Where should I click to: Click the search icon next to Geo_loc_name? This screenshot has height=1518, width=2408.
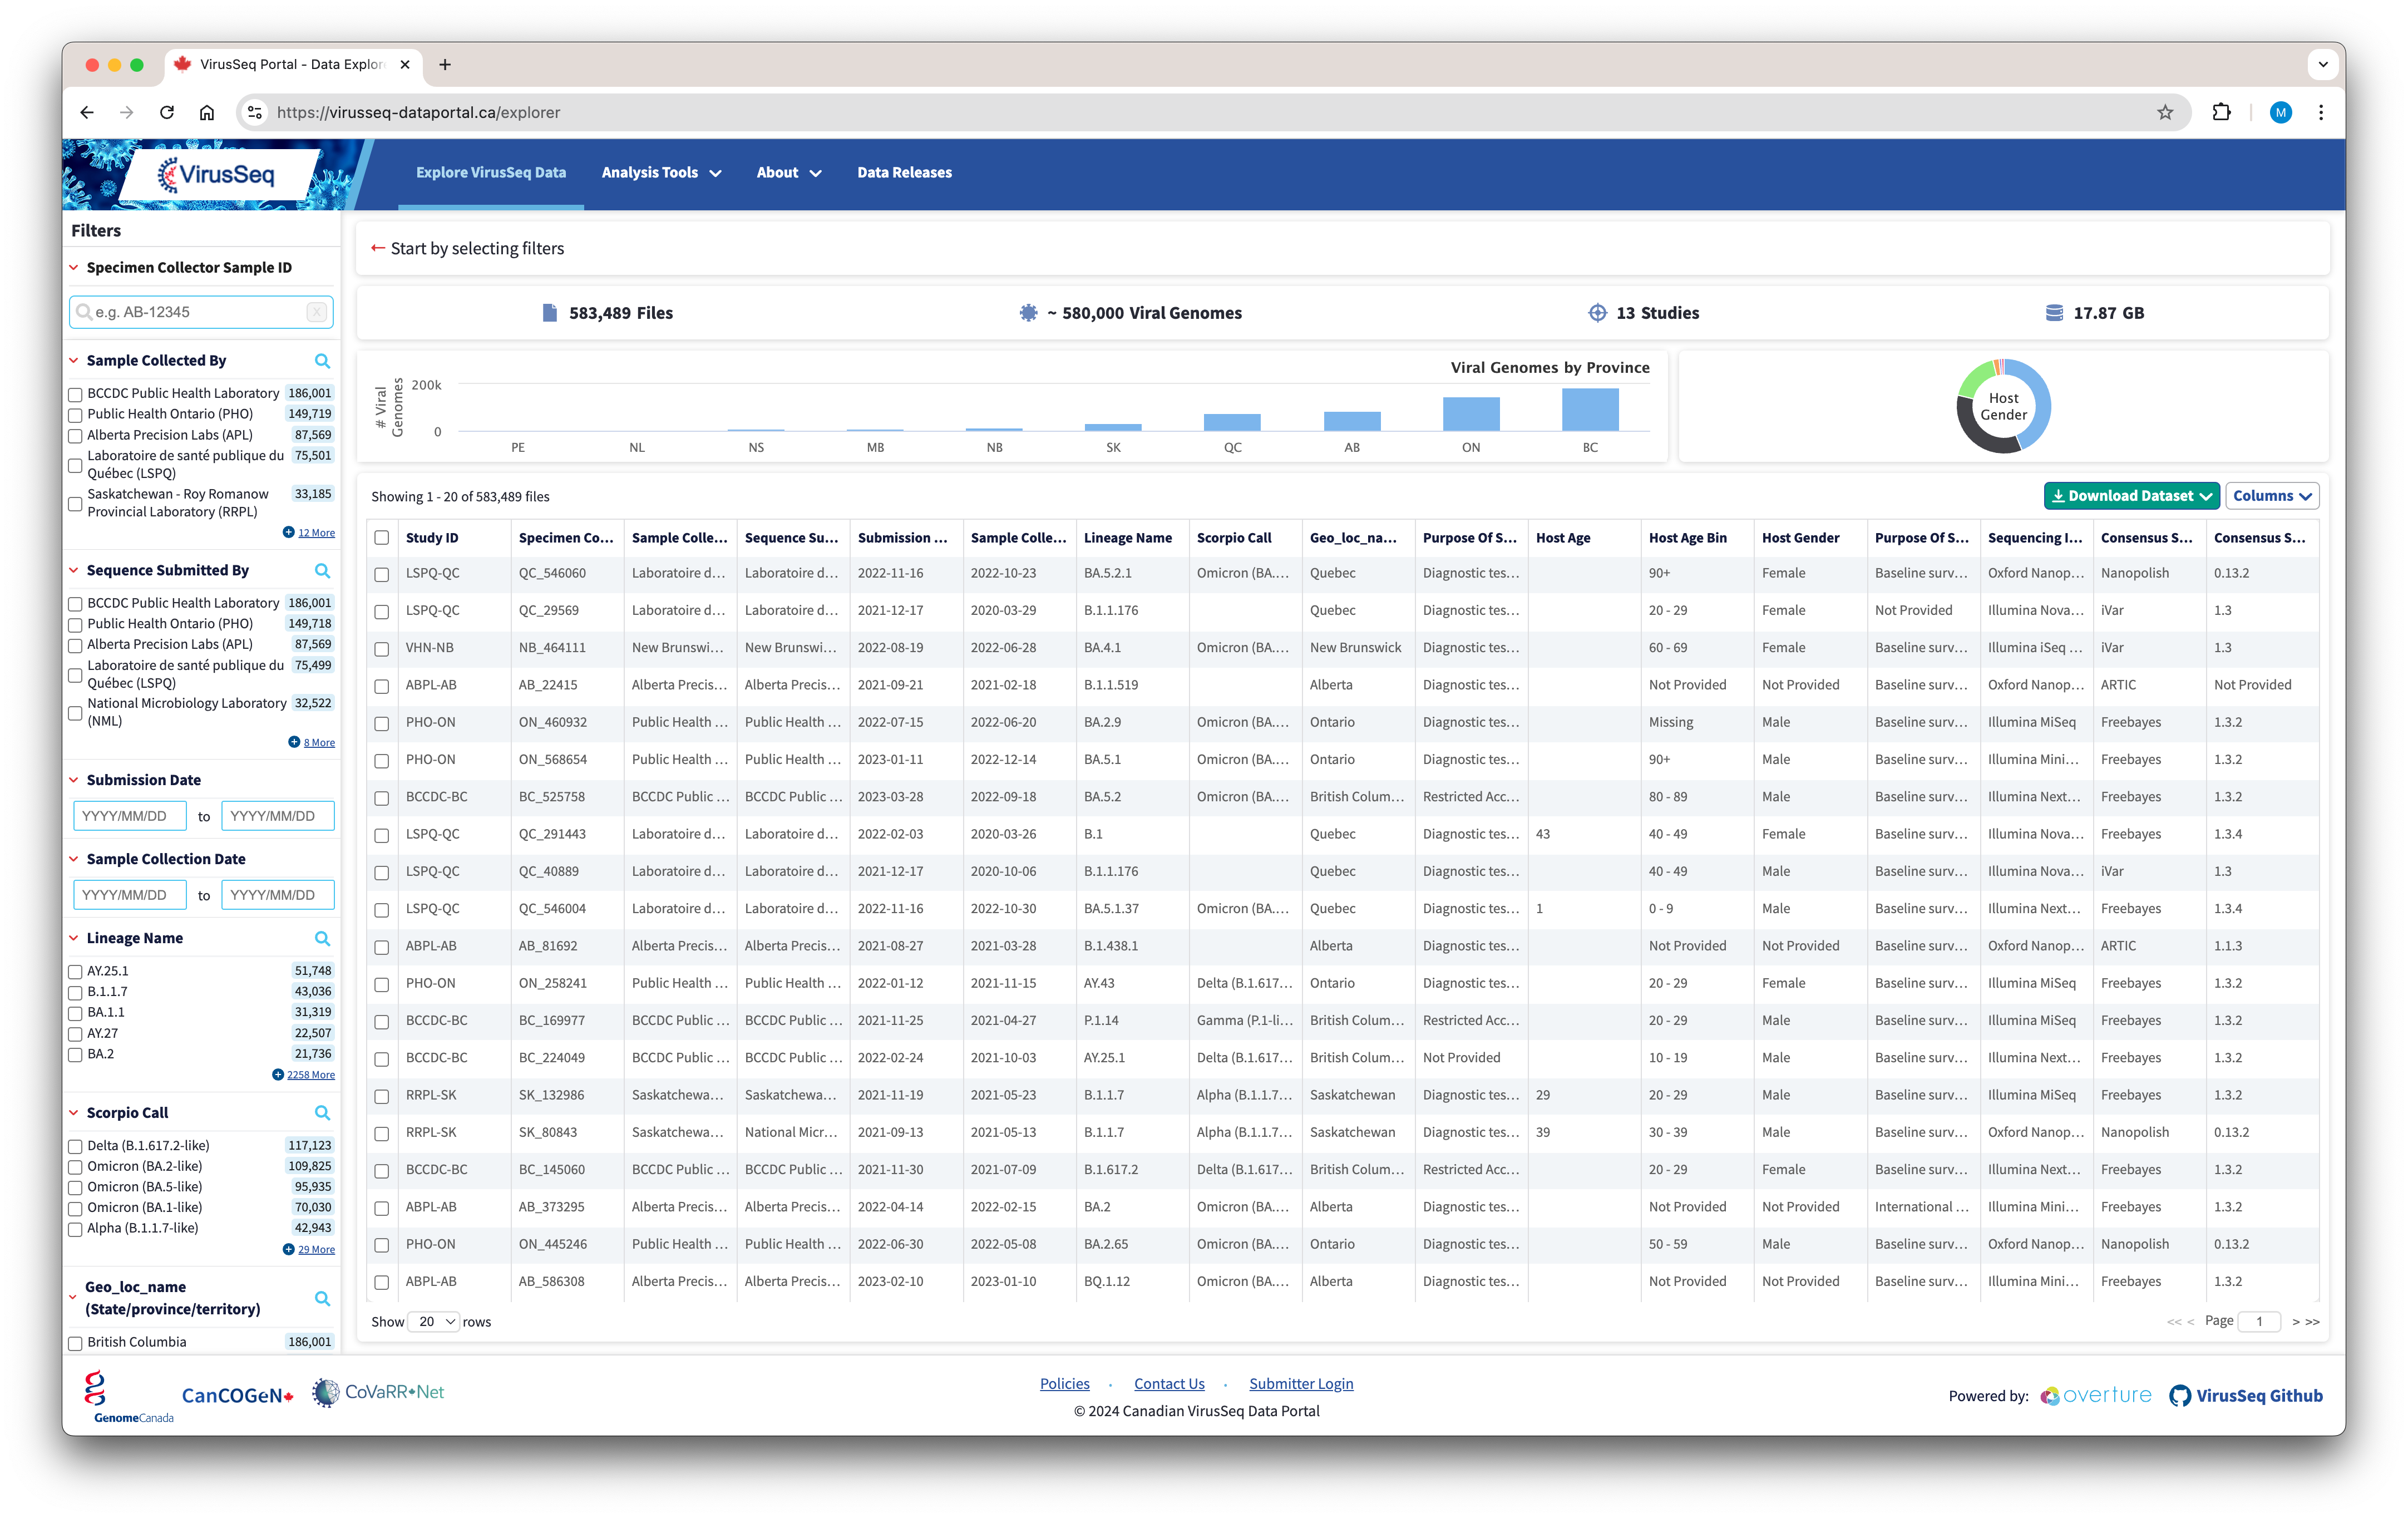click(x=322, y=1299)
